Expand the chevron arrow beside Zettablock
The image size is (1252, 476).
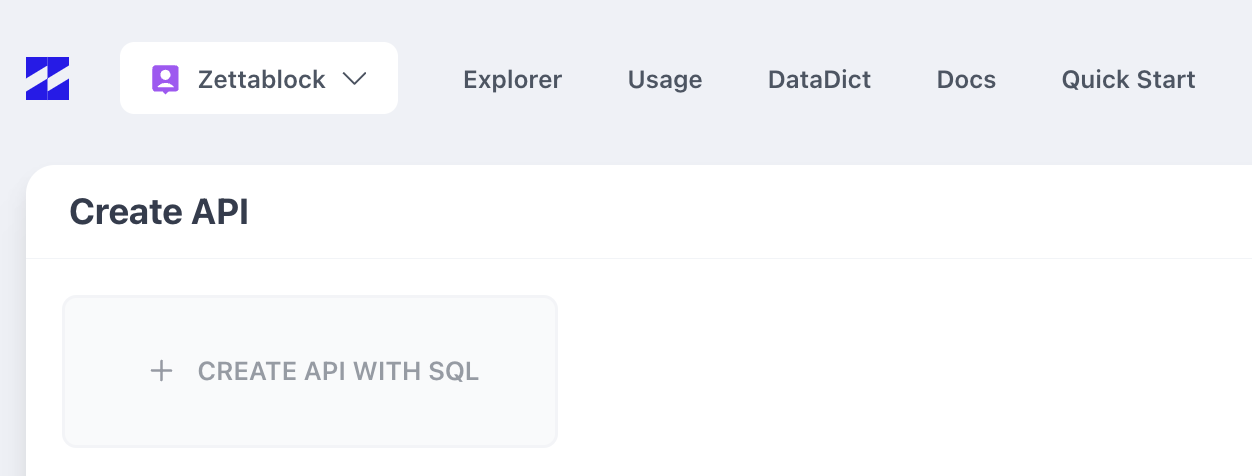tap(354, 79)
